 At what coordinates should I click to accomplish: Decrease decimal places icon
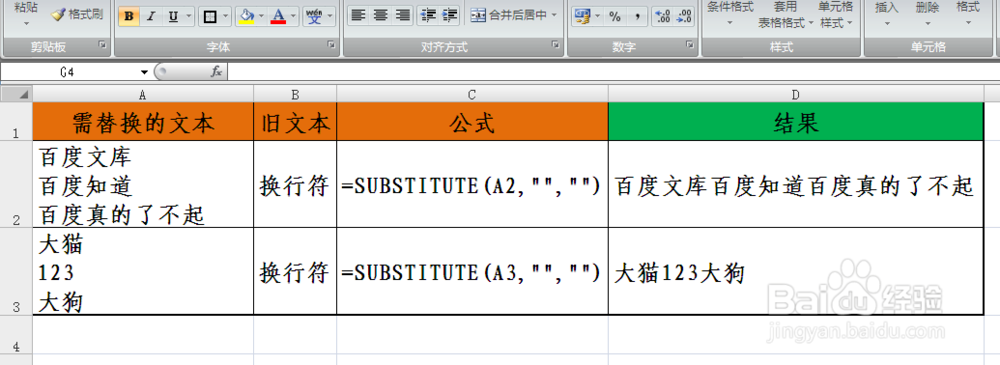tap(684, 17)
